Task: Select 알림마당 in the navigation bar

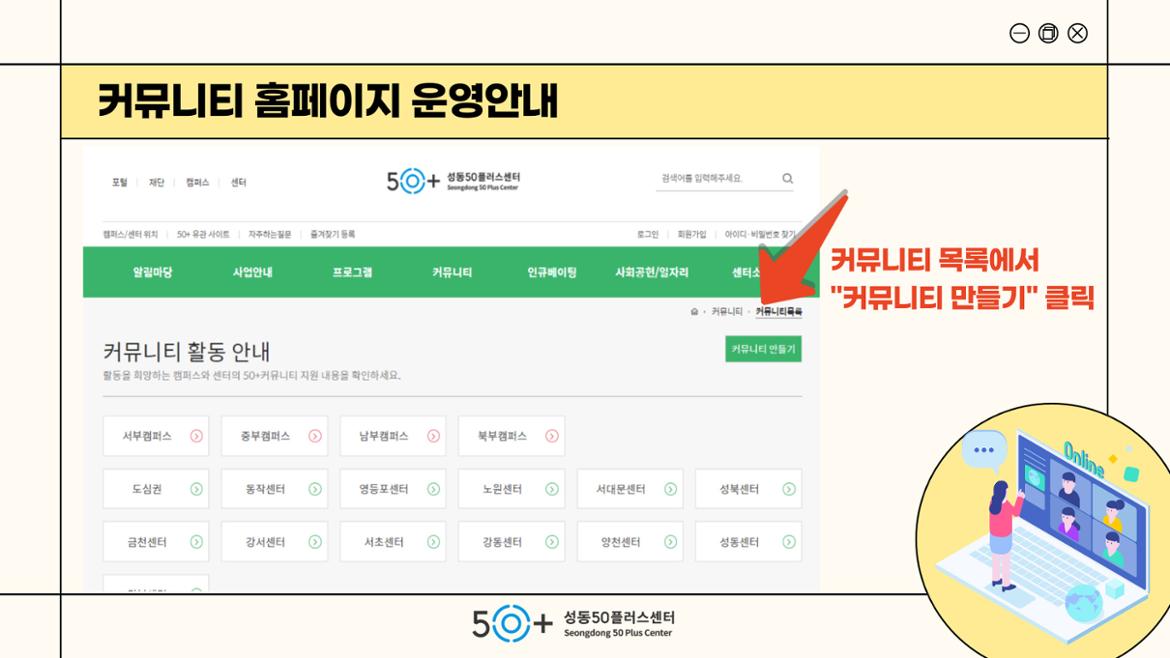Action: pos(152,273)
